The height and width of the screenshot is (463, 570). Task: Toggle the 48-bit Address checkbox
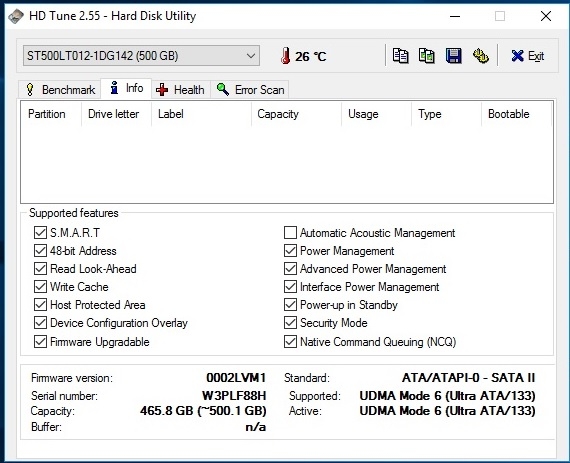40,251
